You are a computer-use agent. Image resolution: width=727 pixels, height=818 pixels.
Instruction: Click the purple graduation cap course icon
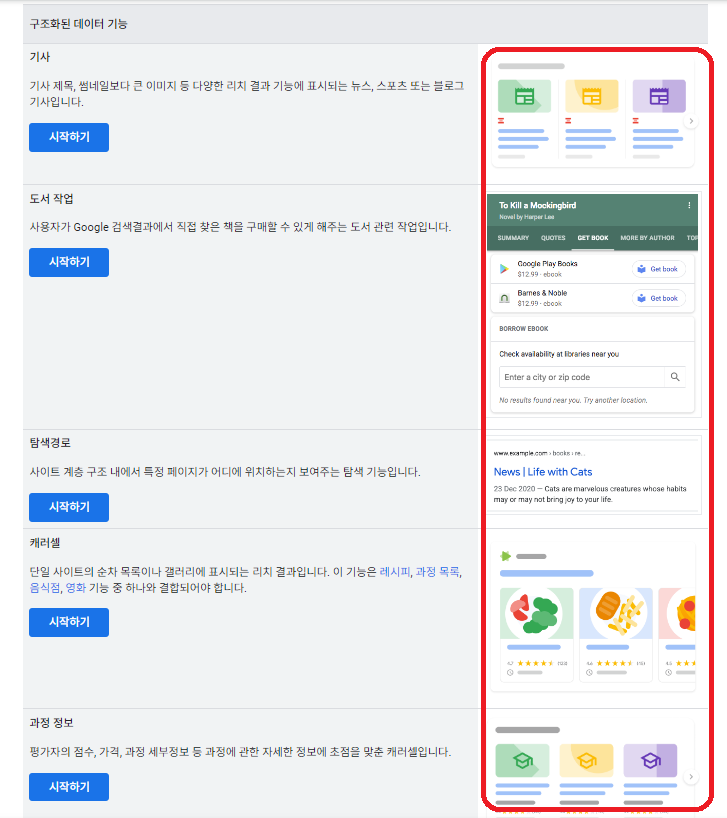650,761
